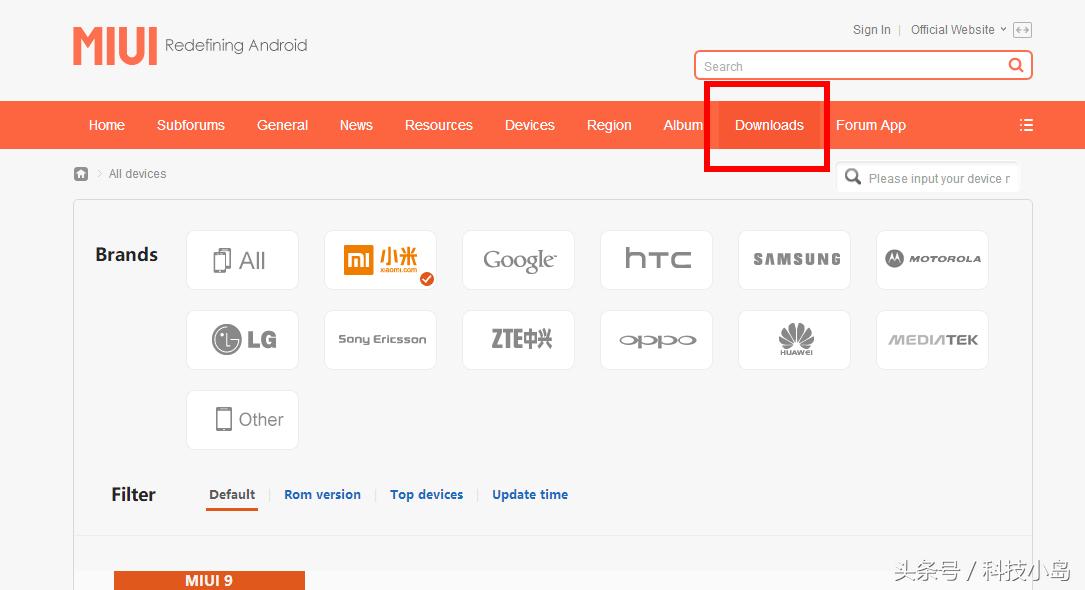Open the General nav item
The height and width of the screenshot is (590, 1085).
282,125
